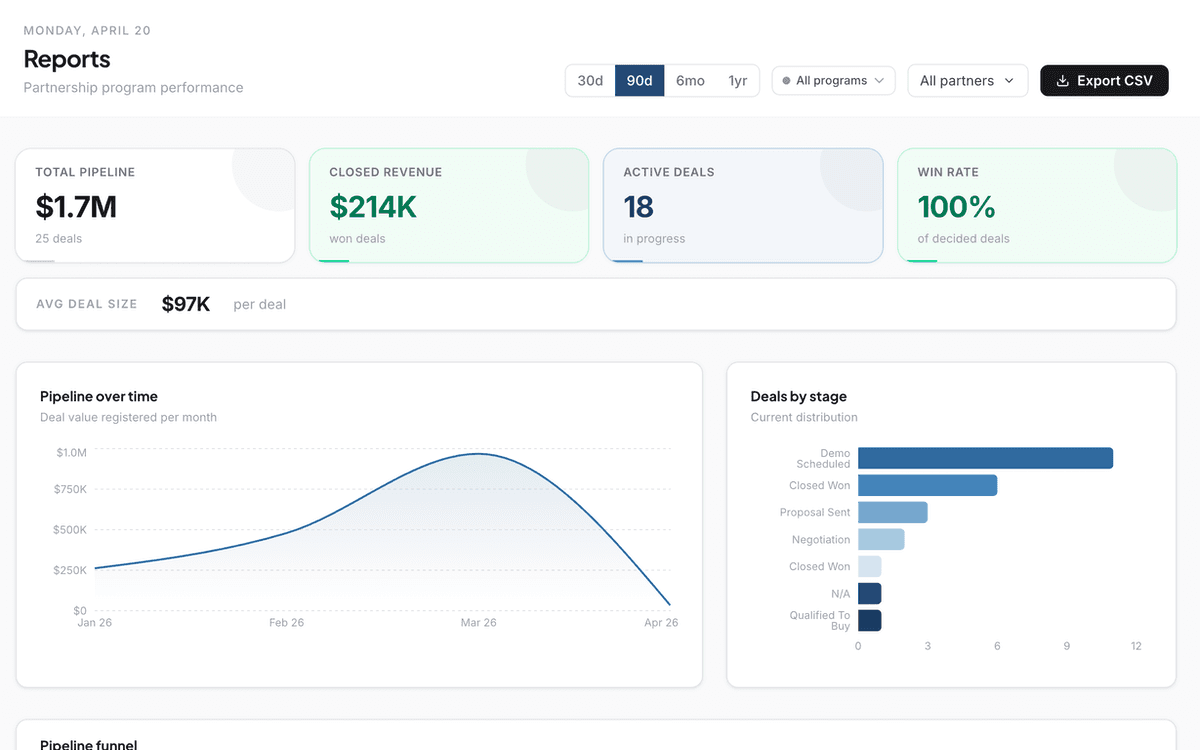Click the Qualified To Buy bar
1200x750 pixels.
[869, 620]
